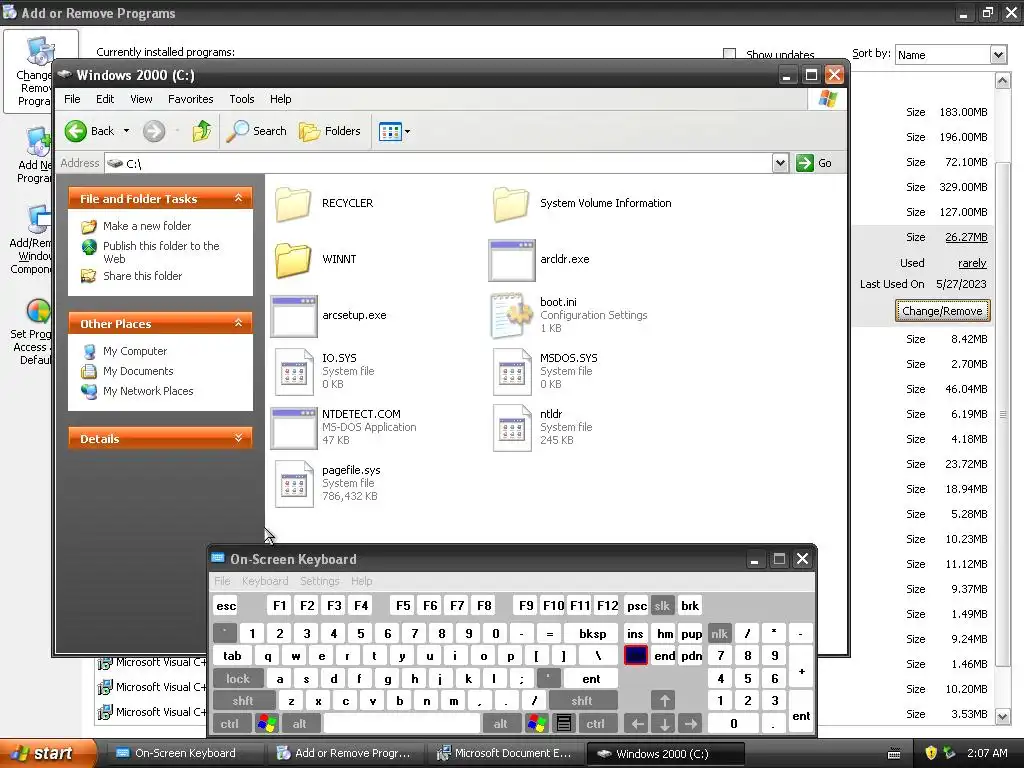
Task: Click the spacebar on the keyboard
Action: [402, 724]
